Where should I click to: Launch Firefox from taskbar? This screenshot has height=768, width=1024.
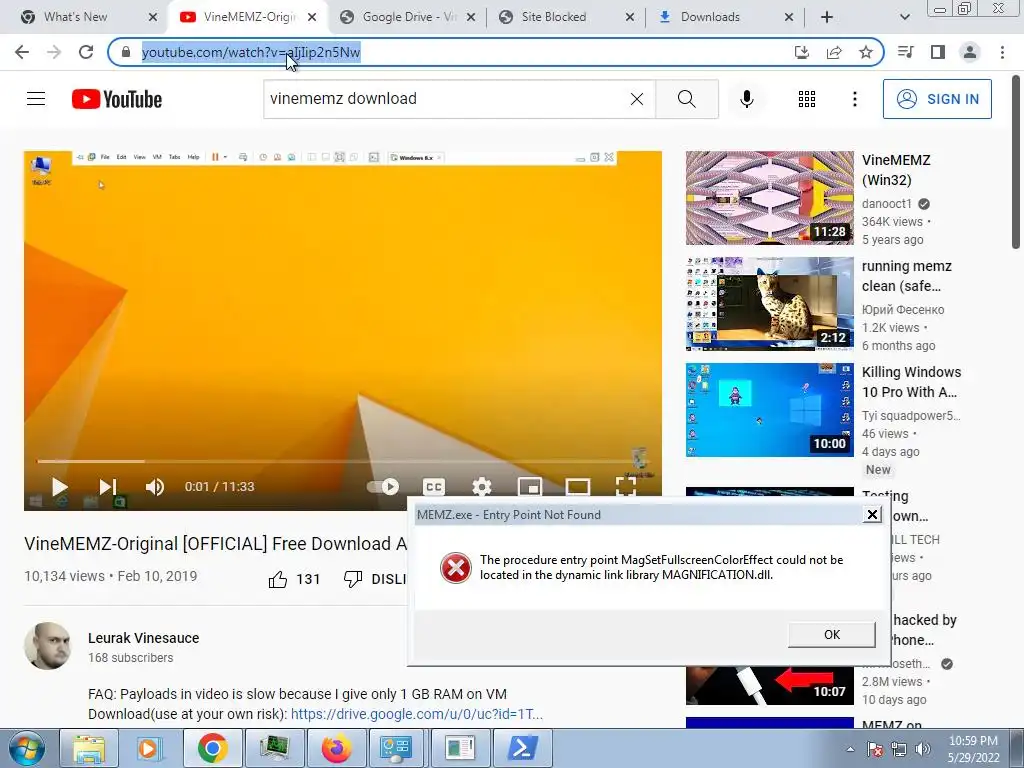pyautogui.click(x=336, y=748)
